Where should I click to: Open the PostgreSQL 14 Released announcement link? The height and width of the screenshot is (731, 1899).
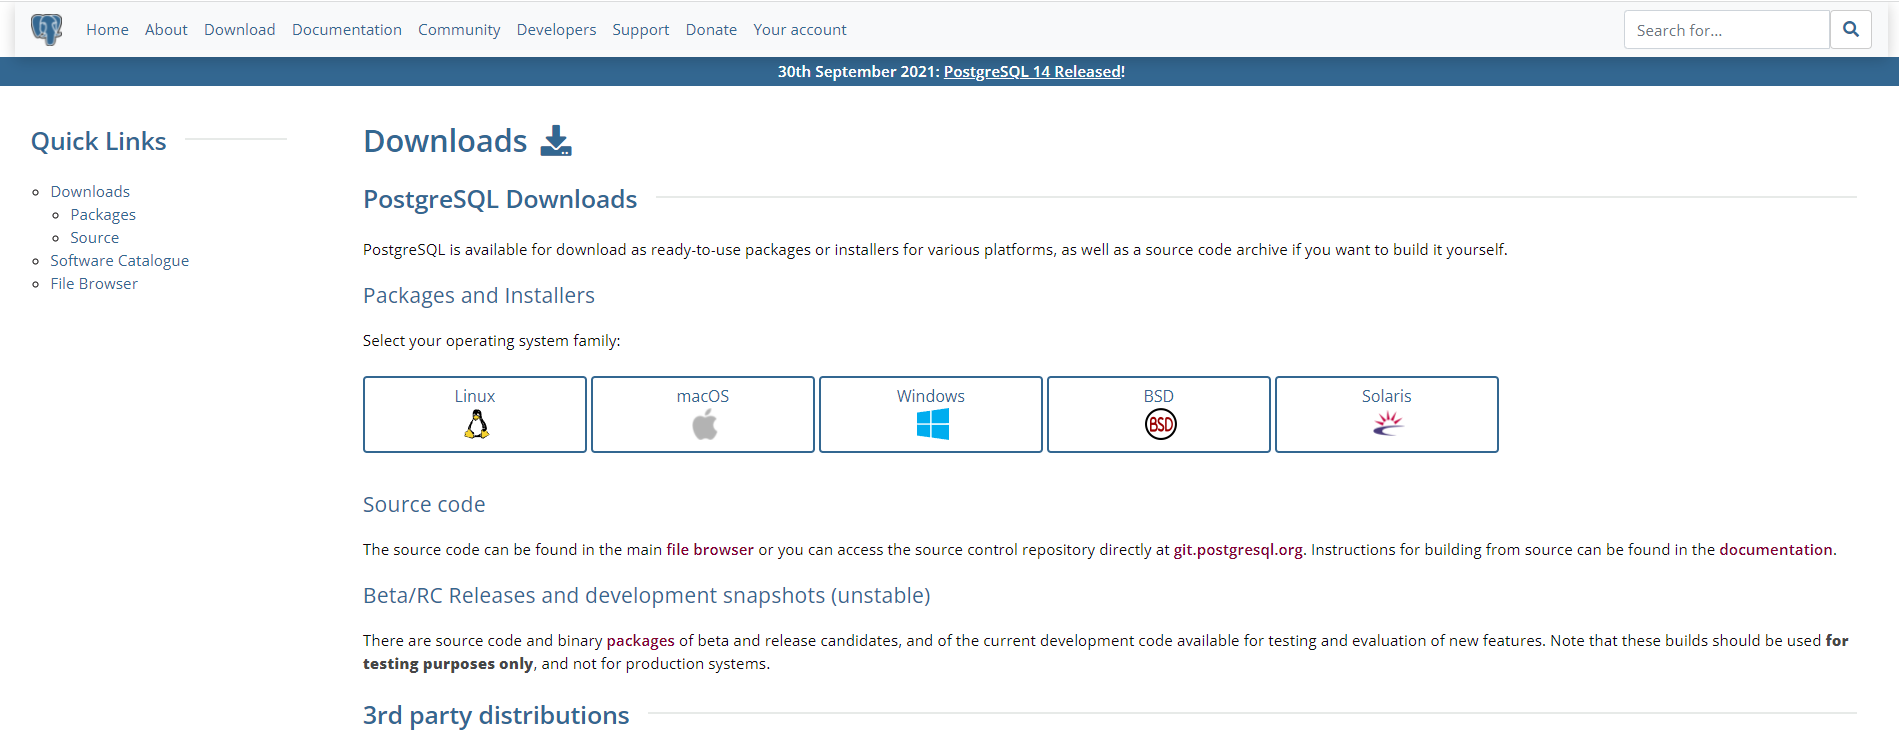click(x=1033, y=72)
